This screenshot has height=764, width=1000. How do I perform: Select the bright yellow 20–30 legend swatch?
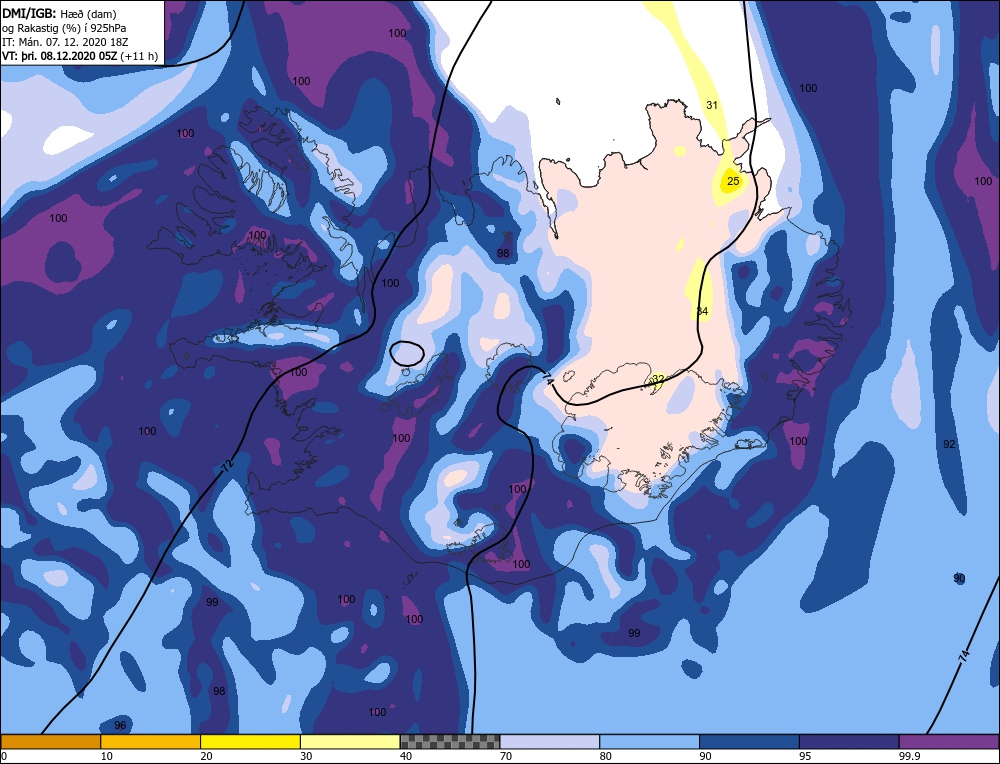250,742
